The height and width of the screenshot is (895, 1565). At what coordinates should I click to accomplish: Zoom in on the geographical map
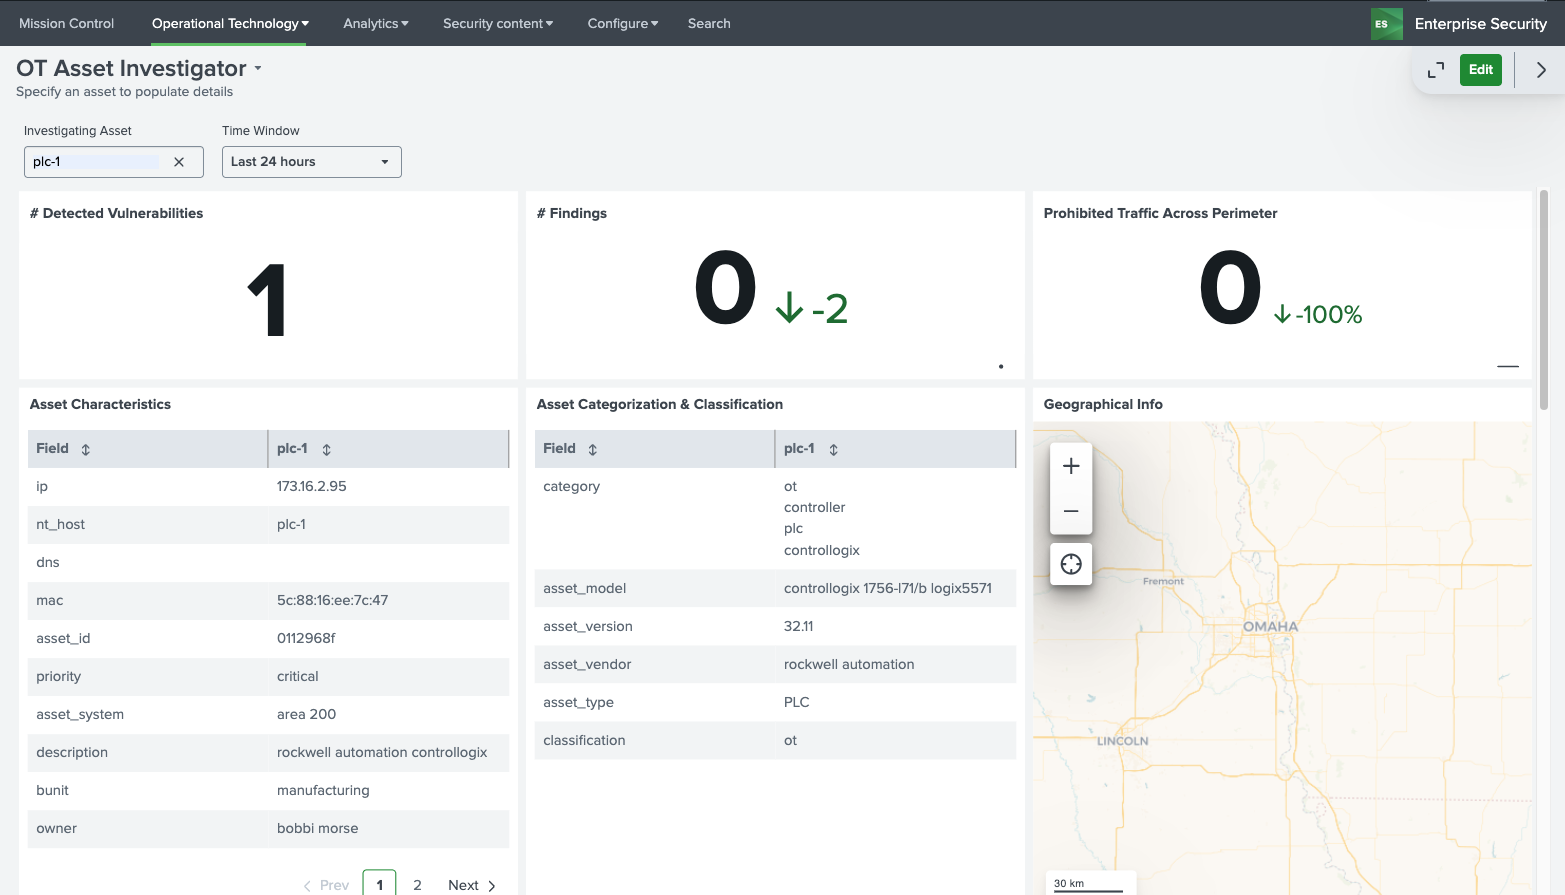(1071, 466)
